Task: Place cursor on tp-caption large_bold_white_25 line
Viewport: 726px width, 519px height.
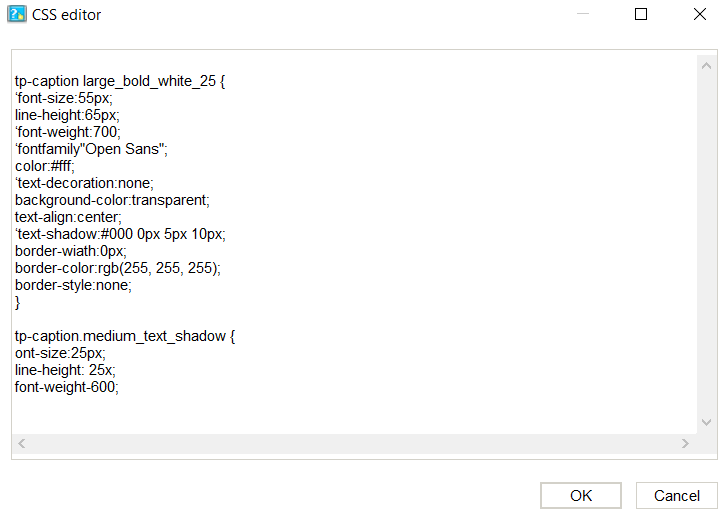Action: [120, 81]
